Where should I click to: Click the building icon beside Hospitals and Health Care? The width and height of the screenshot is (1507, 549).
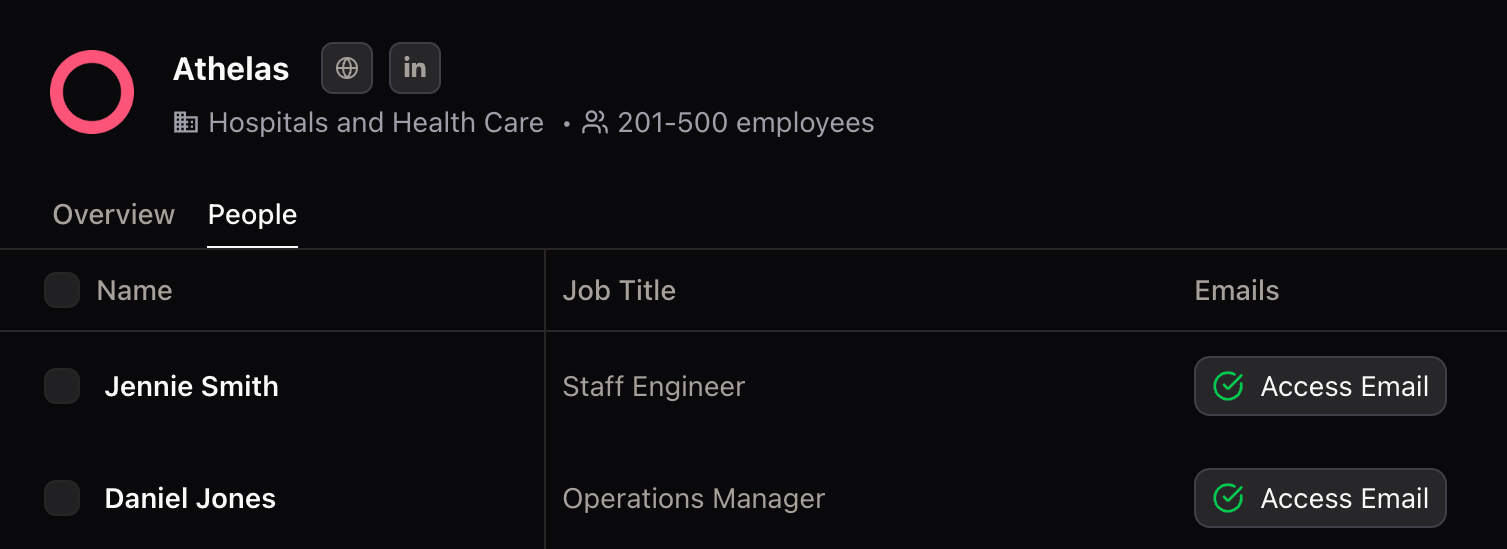[x=186, y=123]
